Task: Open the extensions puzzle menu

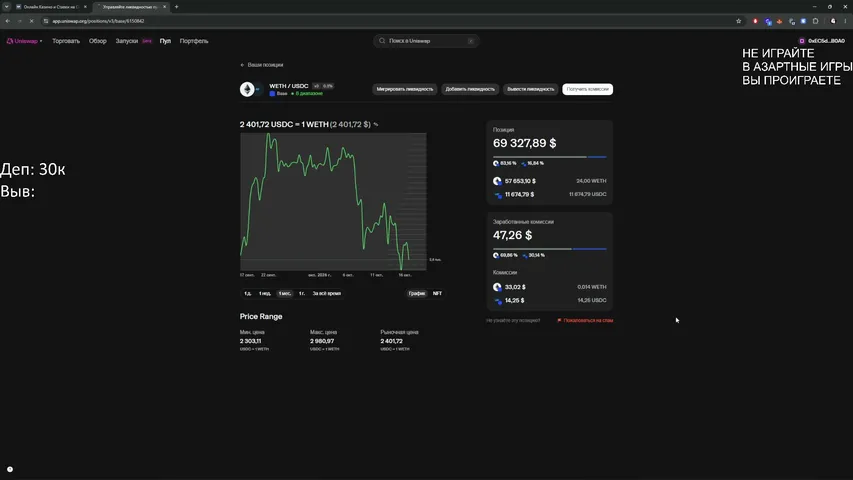Action: 815,21
